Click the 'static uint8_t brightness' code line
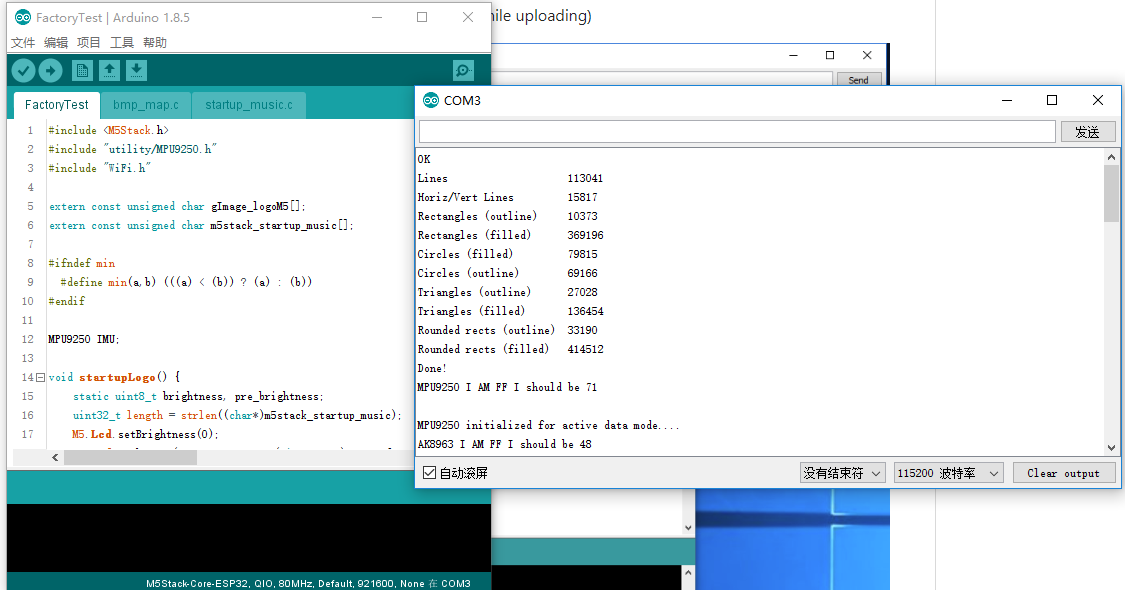This screenshot has height=590, width=1125. (198, 396)
